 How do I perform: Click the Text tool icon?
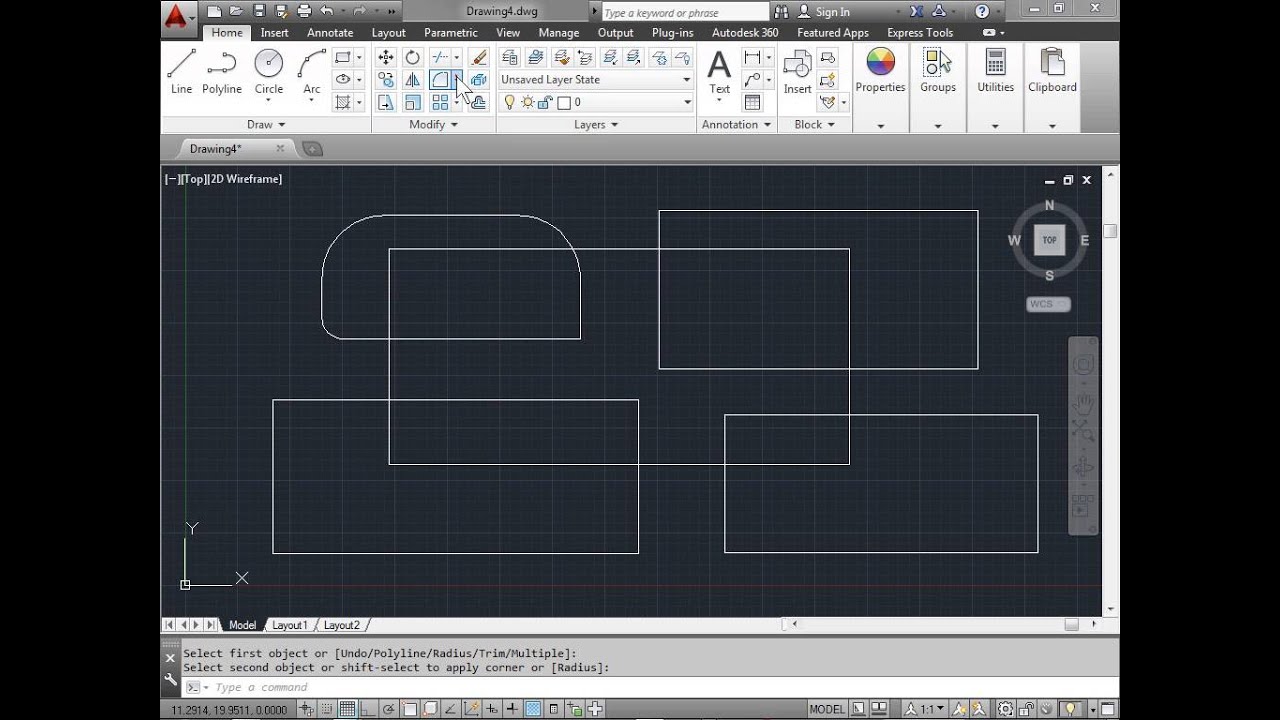coord(719,72)
